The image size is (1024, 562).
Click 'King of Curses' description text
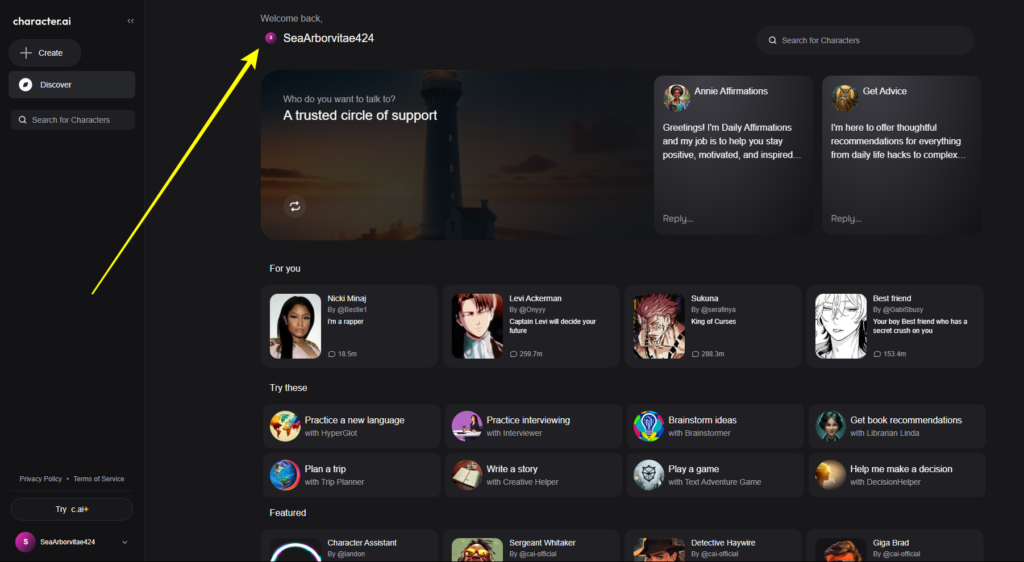713,321
